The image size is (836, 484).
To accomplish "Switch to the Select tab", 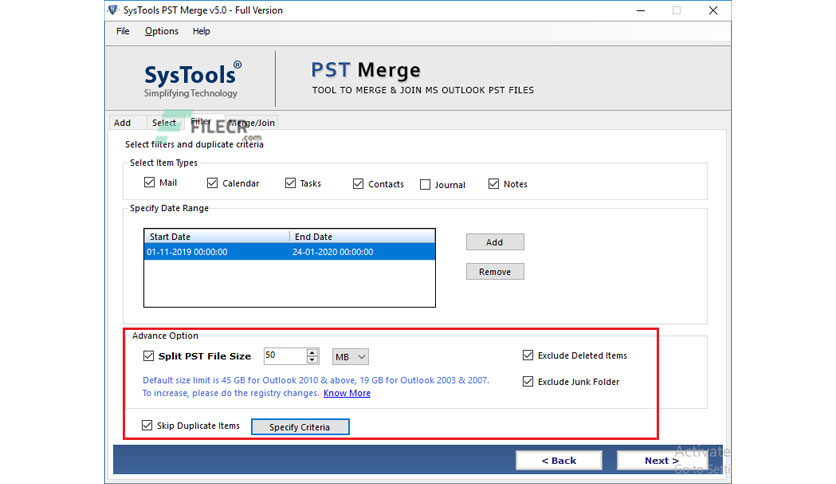I will pyautogui.click(x=164, y=123).
